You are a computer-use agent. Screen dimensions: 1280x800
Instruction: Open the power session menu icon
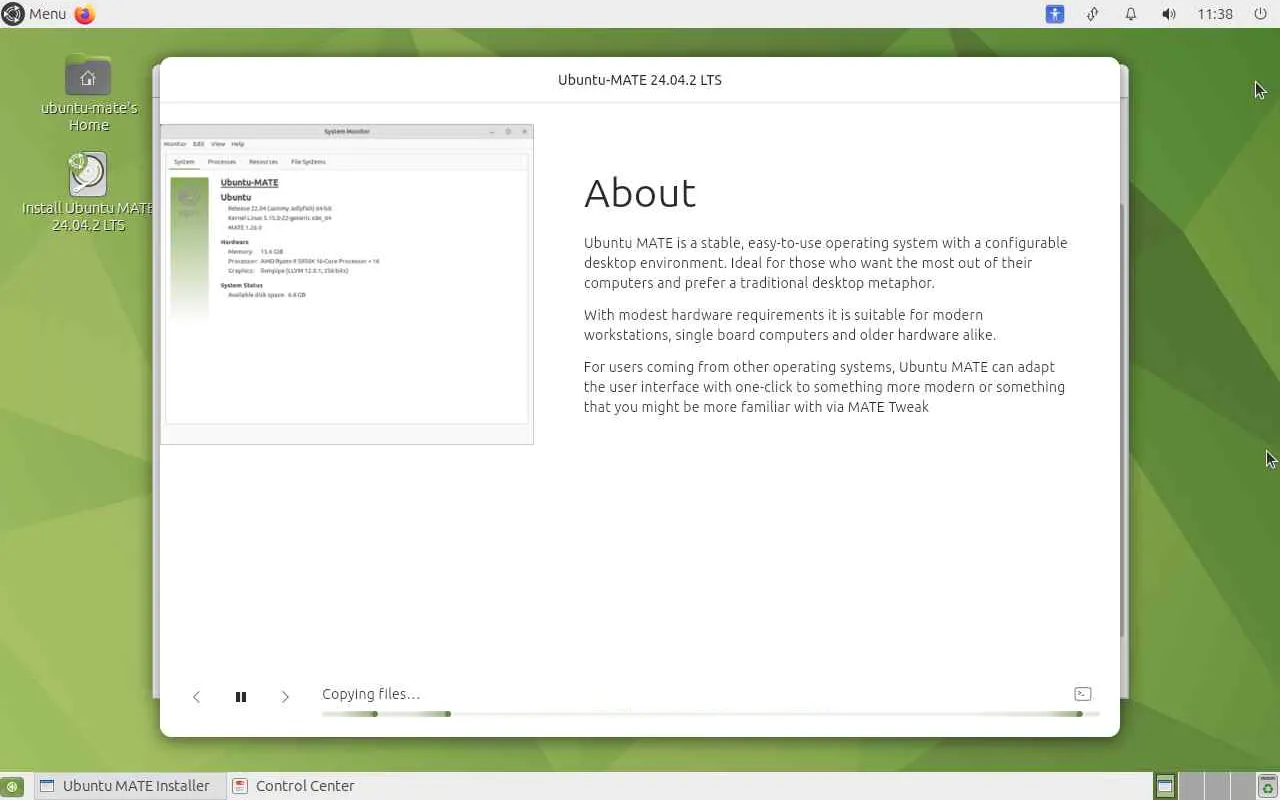(x=1260, y=14)
